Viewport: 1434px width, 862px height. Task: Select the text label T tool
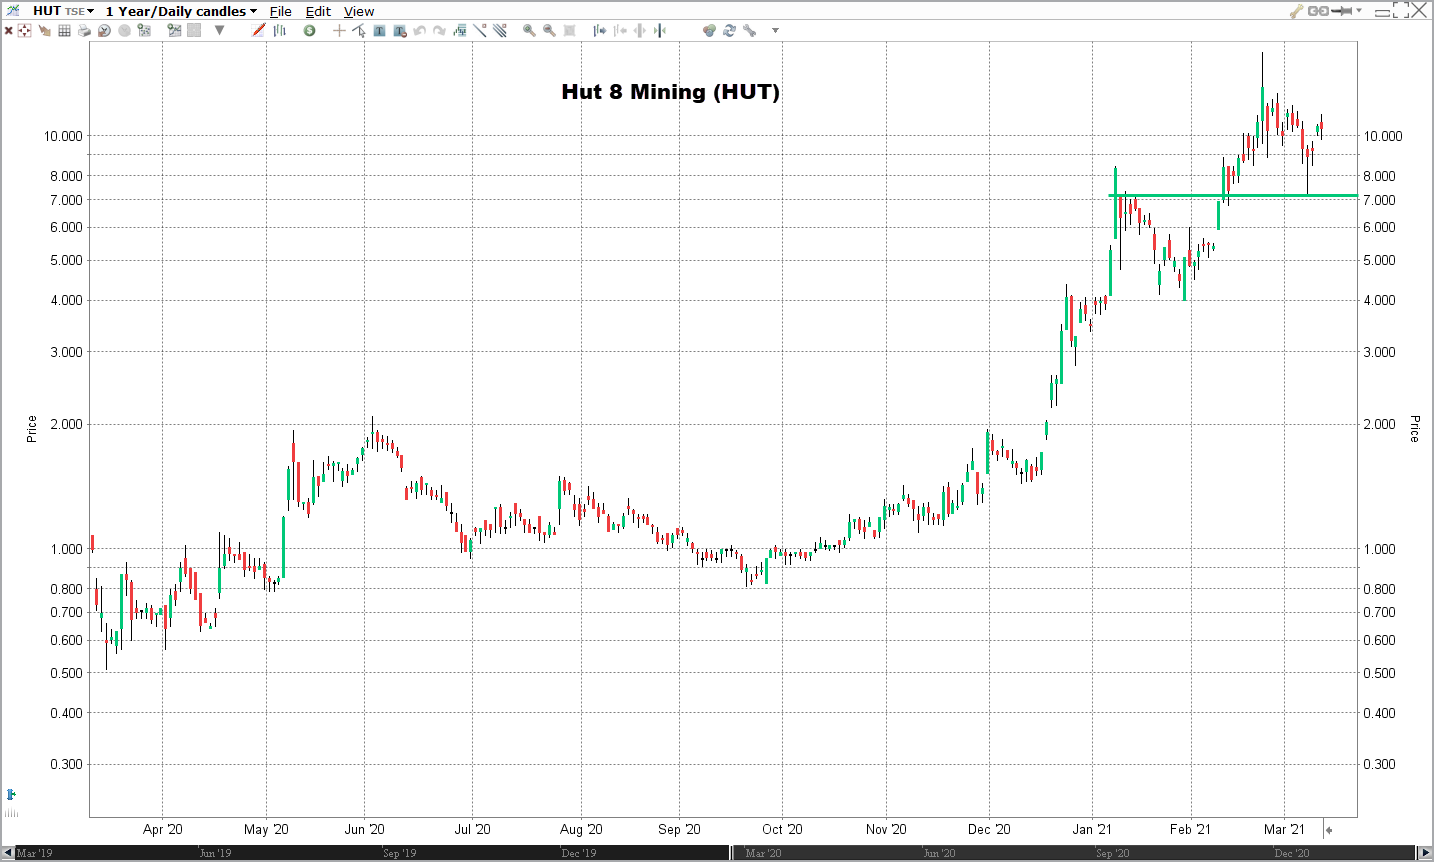[379, 31]
